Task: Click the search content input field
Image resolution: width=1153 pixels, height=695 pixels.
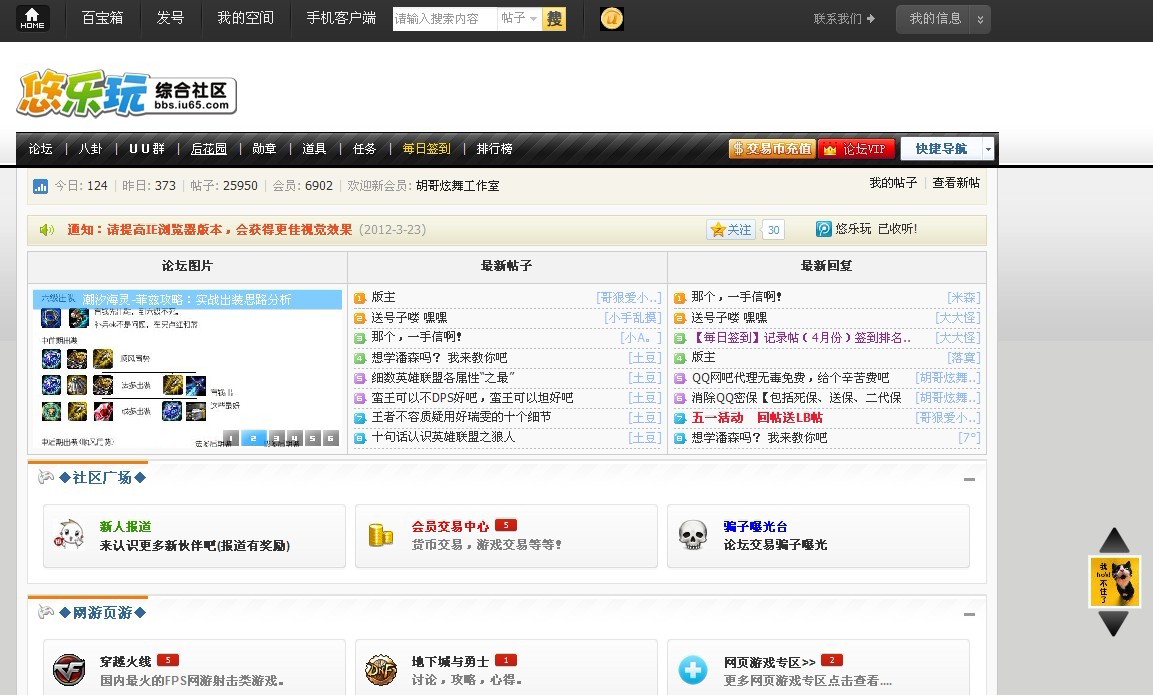Action: click(x=444, y=18)
